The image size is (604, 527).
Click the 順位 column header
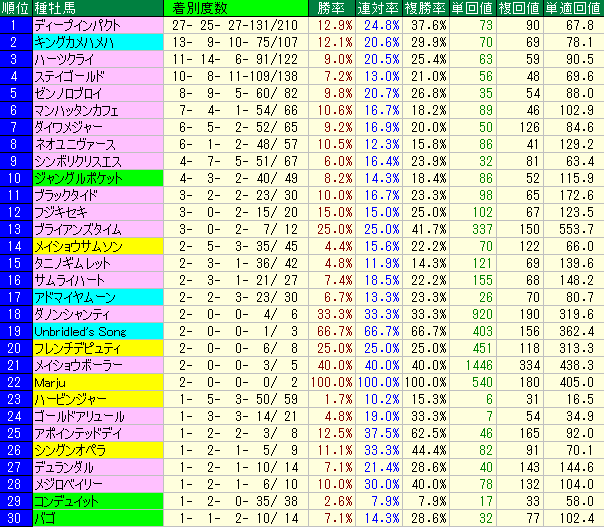(16, 8)
